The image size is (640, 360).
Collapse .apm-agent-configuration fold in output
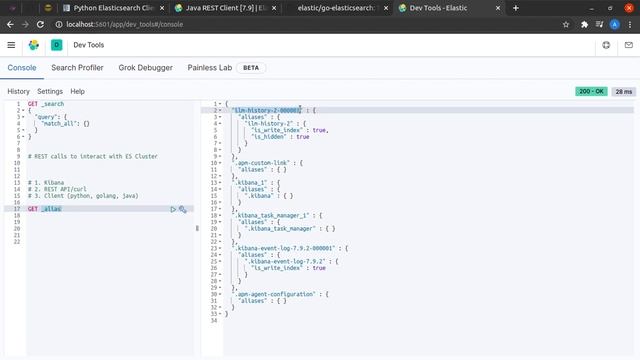(x=220, y=294)
